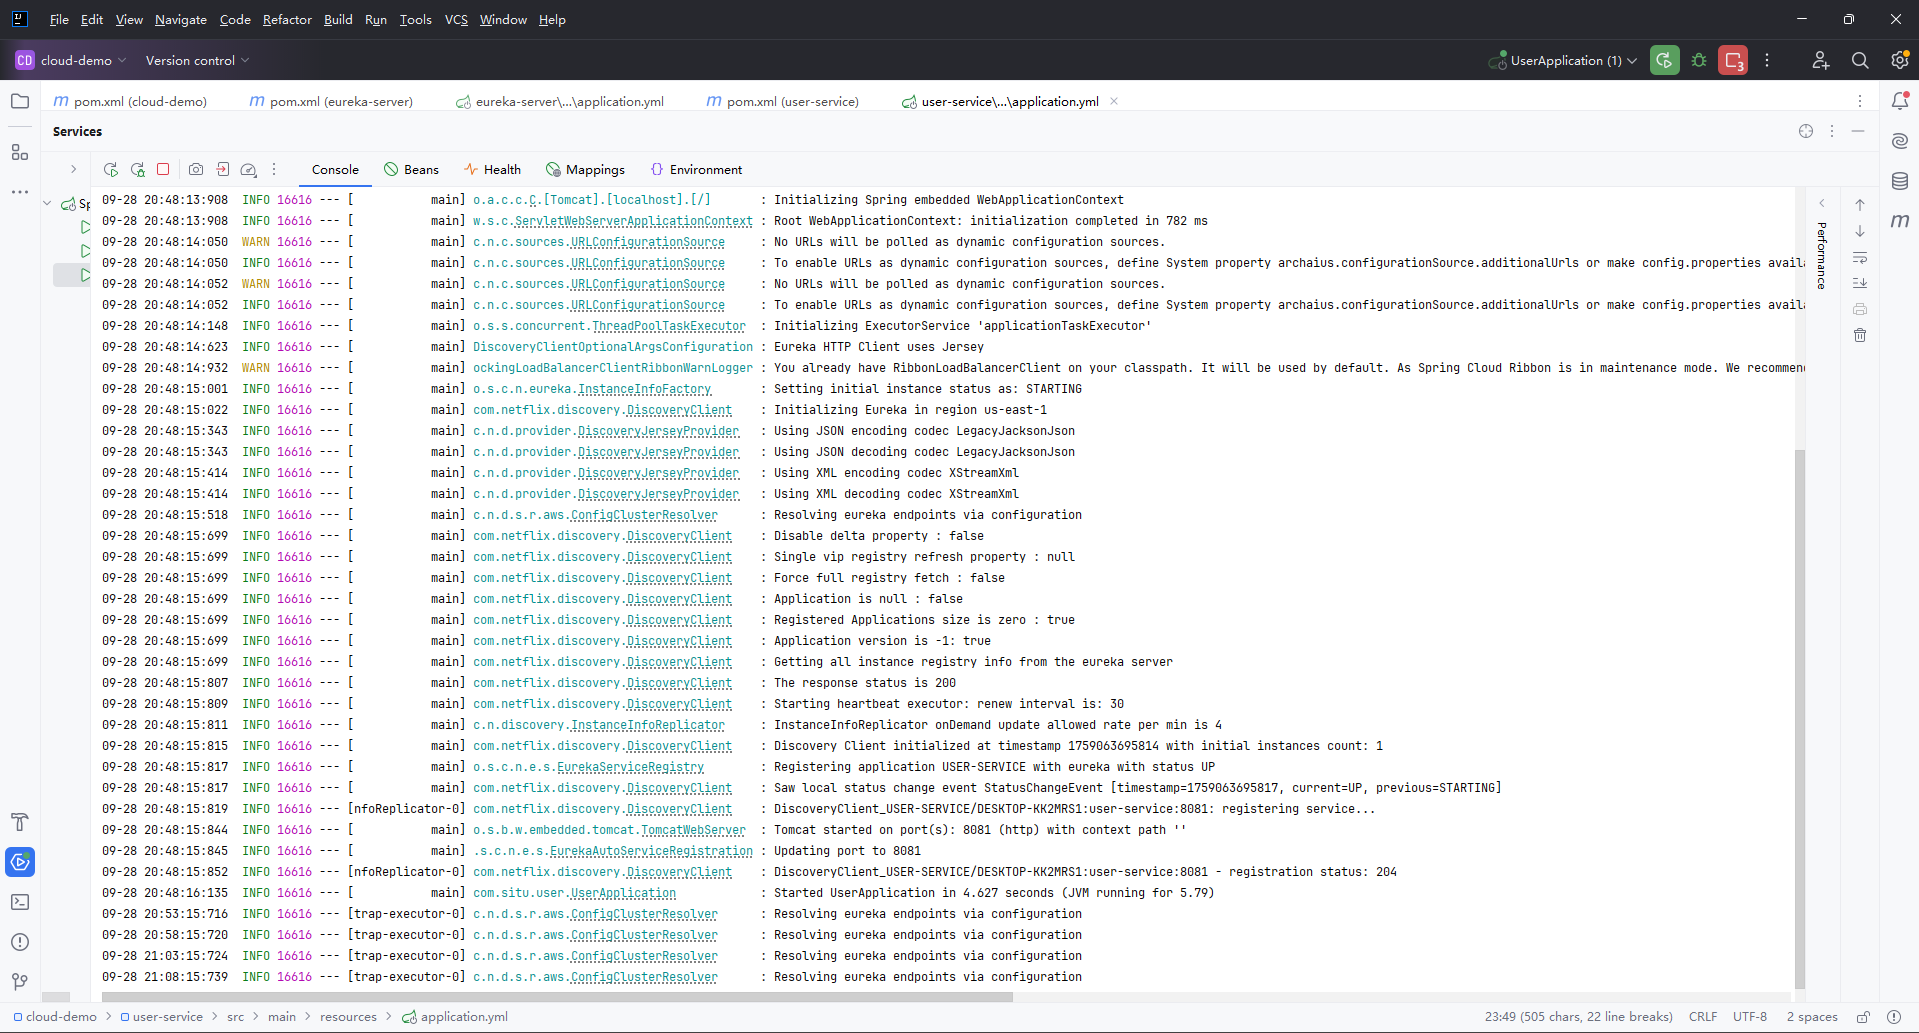Screen dimensions: 1919x1033
Task: Open more actions in Services console toolbar
Action: [x=274, y=170]
